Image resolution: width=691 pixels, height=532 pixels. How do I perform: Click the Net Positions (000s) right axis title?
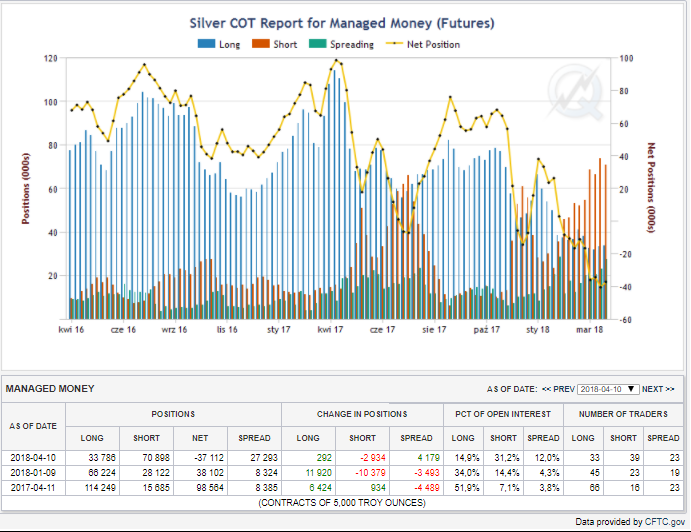(651, 188)
